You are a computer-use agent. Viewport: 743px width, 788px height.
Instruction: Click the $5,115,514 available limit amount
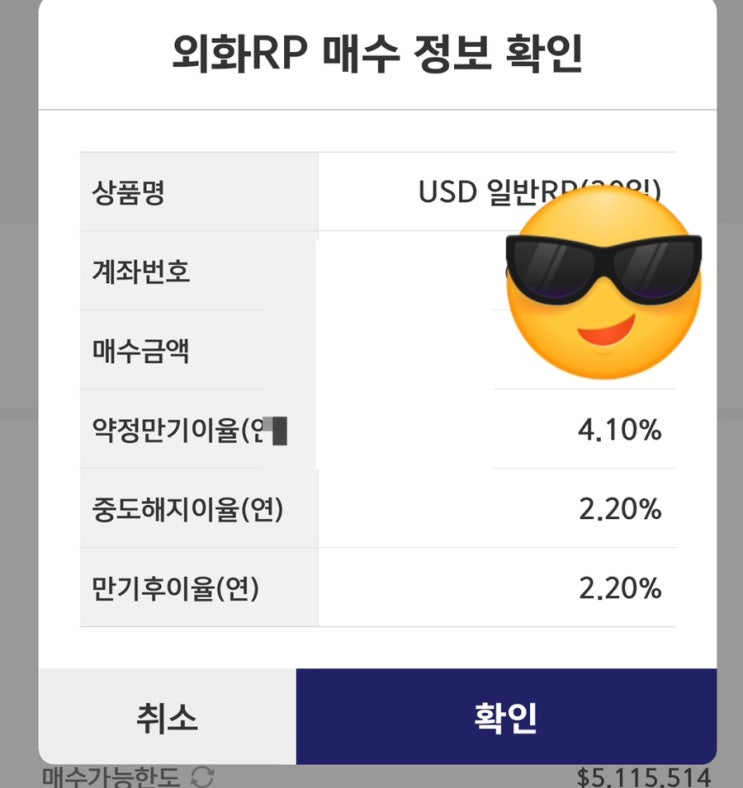tap(643, 777)
